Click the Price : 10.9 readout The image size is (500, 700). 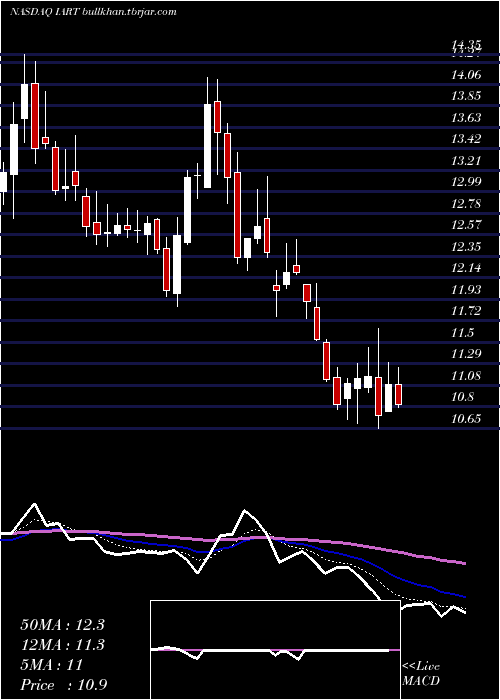63,685
